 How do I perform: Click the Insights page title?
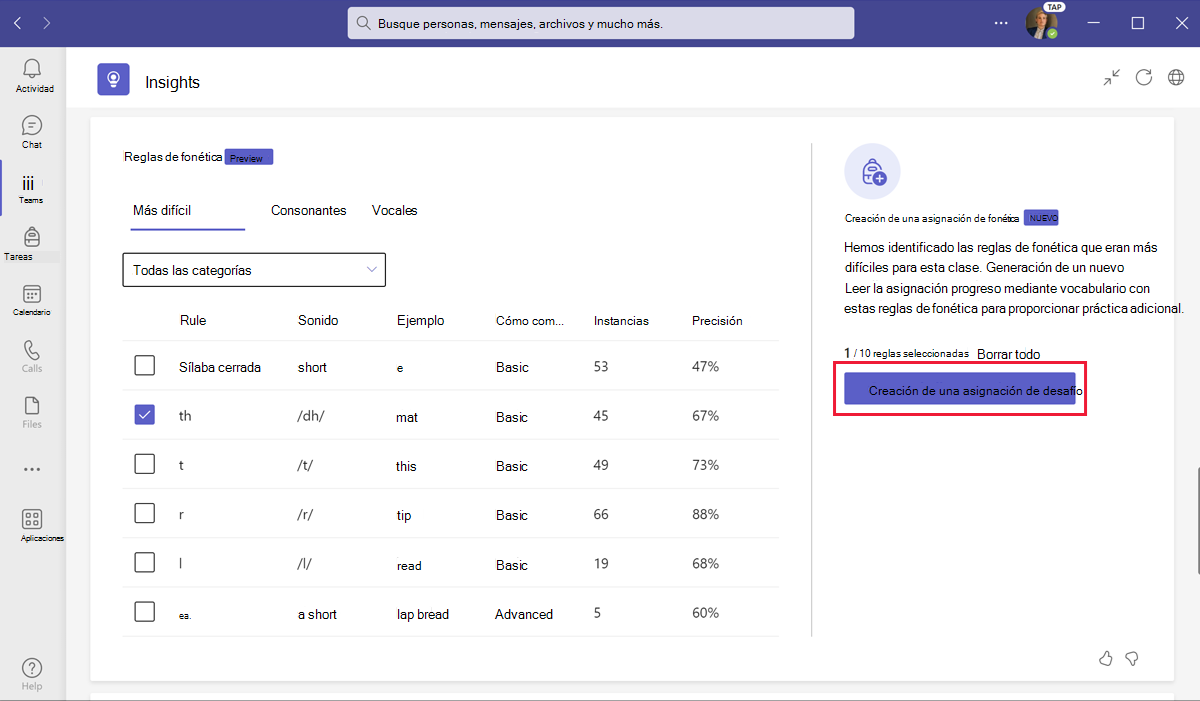pyautogui.click(x=173, y=82)
